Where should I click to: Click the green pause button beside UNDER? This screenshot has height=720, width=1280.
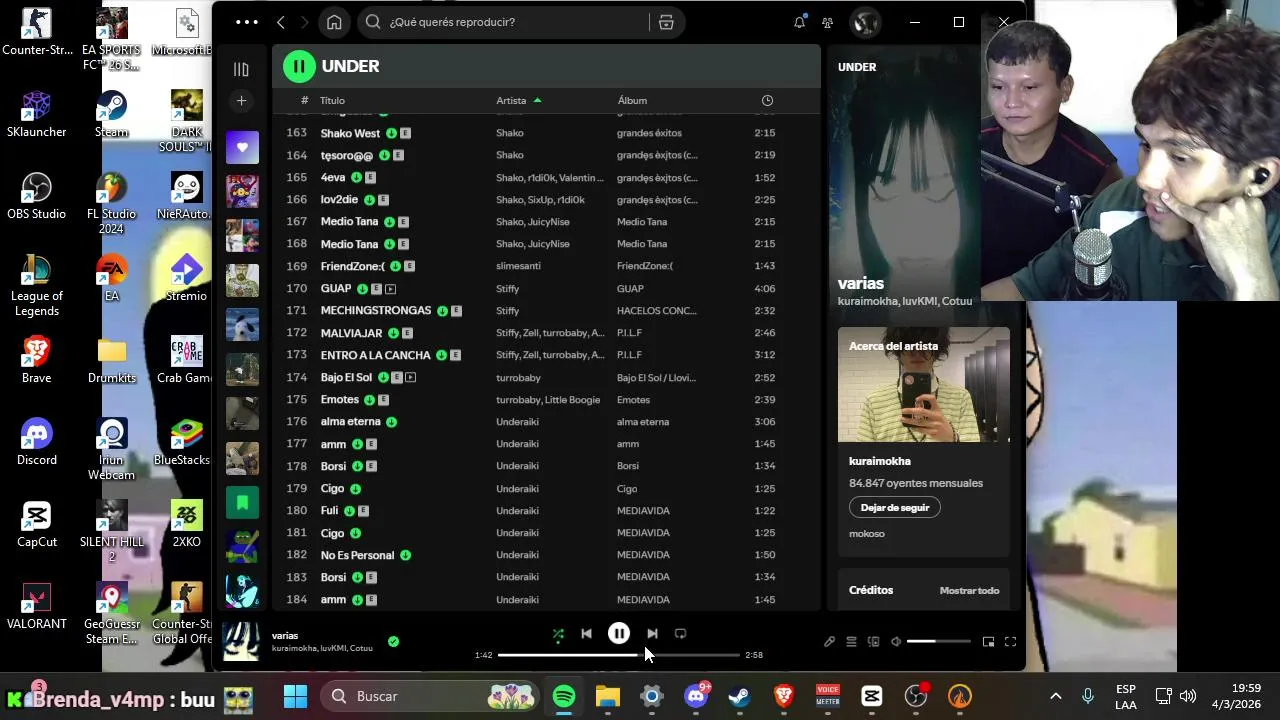click(298, 66)
